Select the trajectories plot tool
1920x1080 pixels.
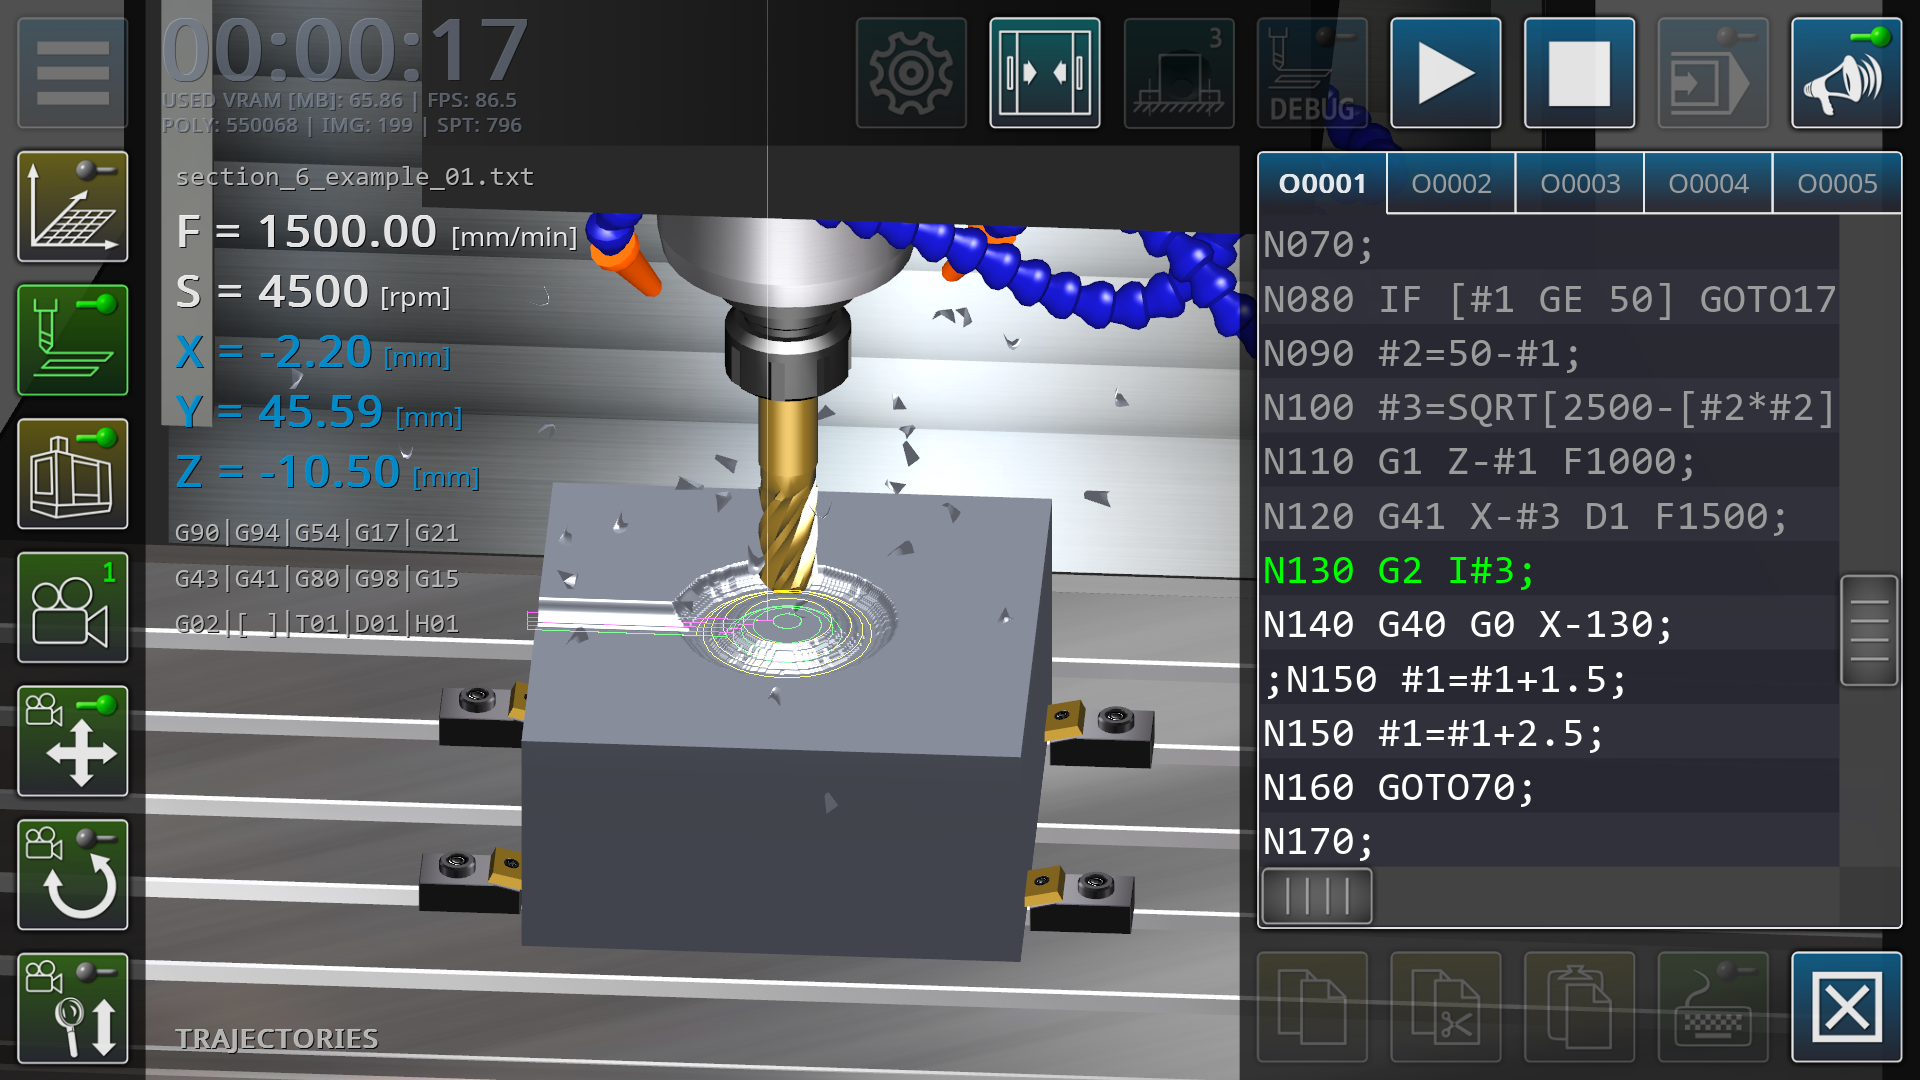[x=73, y=207]
